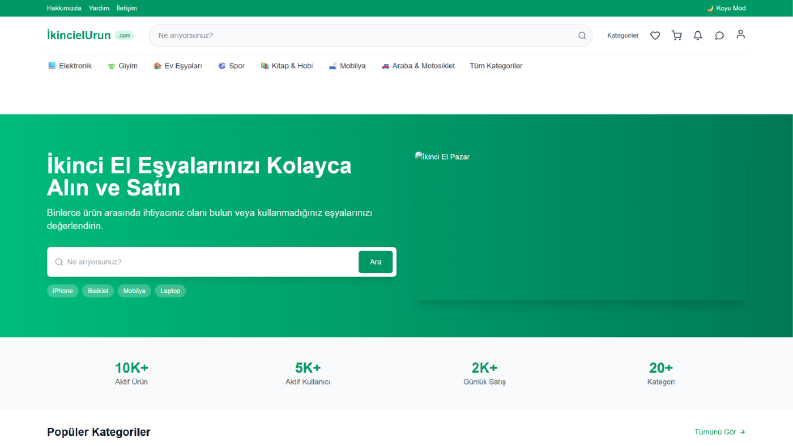
Task: Open the user profile icon
Action: point(740,34)
